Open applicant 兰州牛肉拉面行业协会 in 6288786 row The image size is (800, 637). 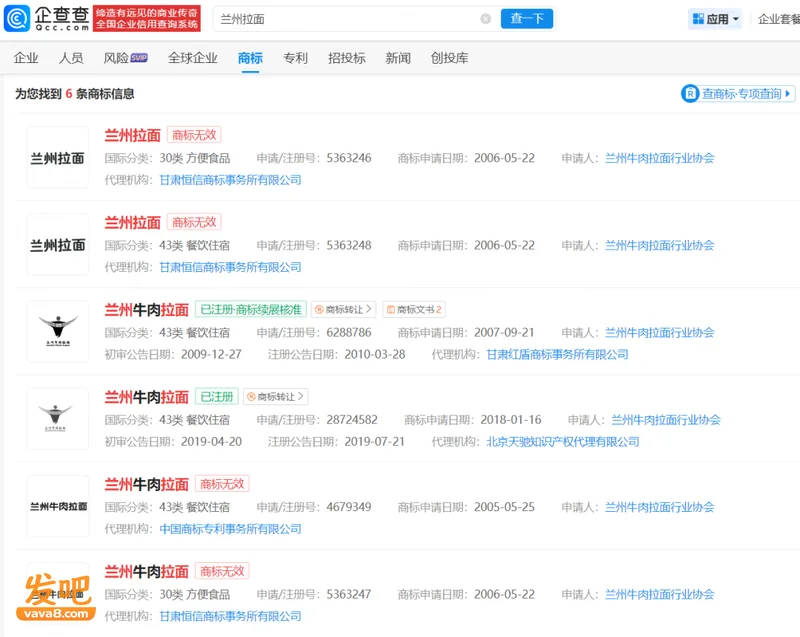coord(660,333)
